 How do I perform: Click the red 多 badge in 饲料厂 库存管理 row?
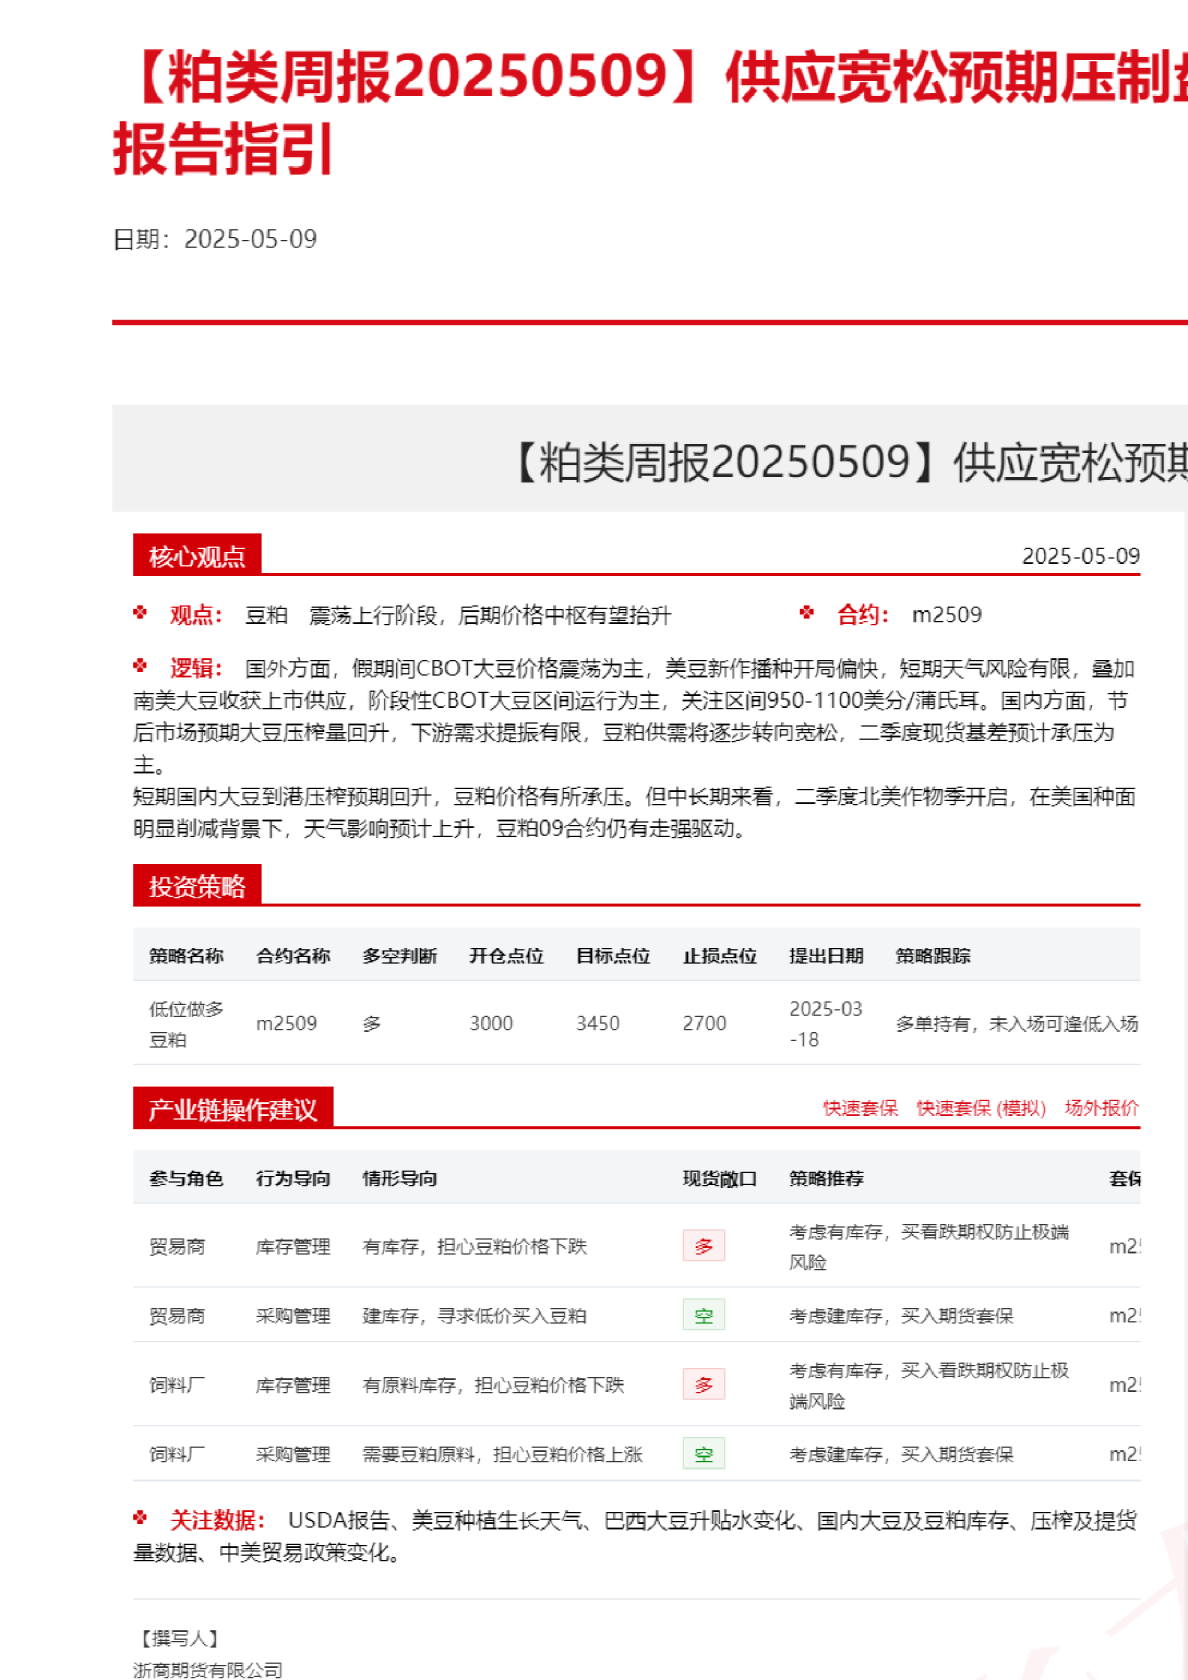coord(704,1385)
